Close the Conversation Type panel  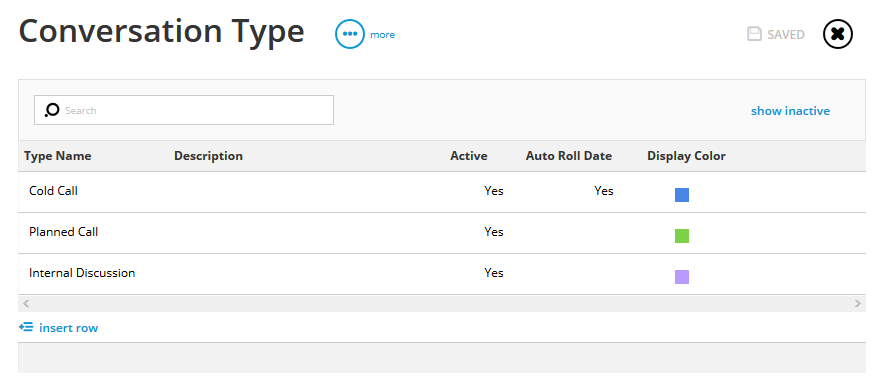[x=837, y=34]
